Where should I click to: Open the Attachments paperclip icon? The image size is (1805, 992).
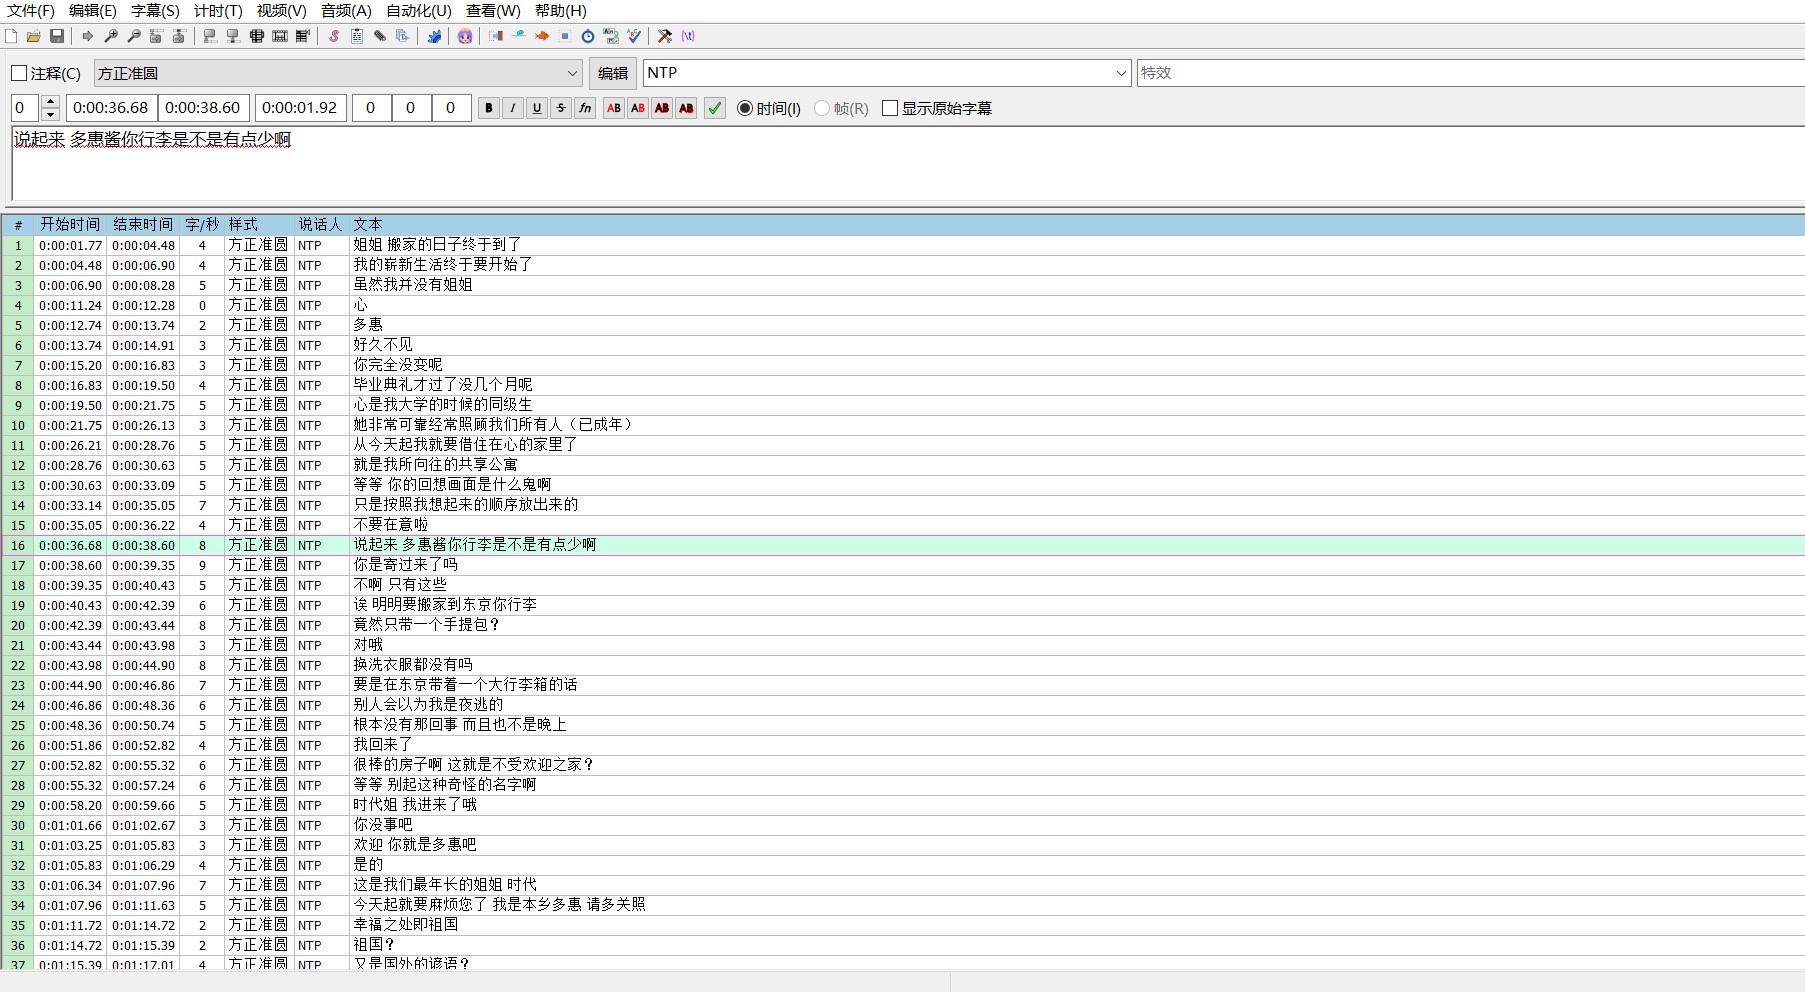point(380,36)
